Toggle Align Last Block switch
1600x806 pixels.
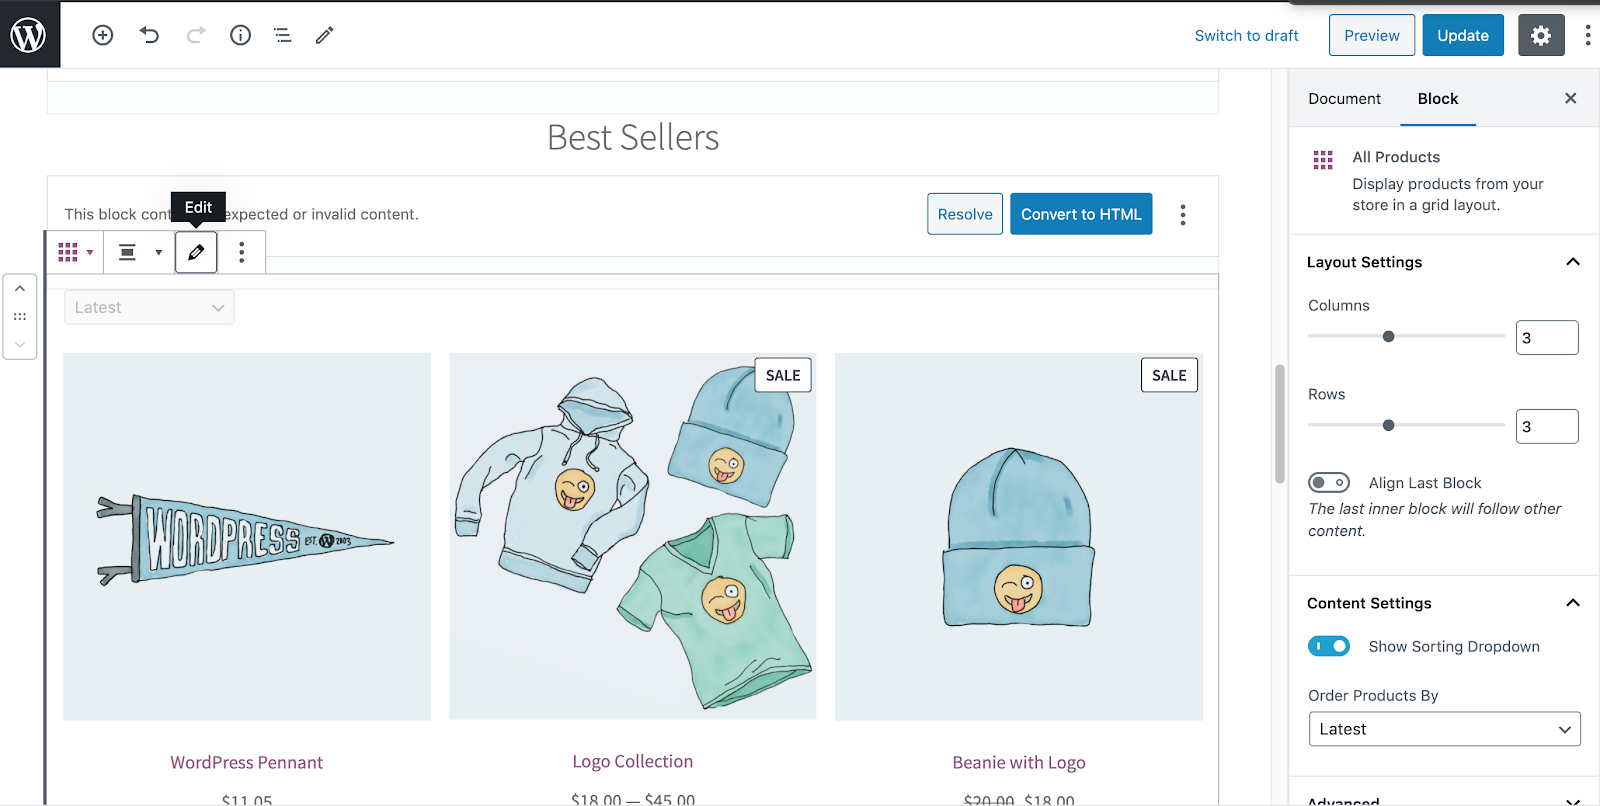pos(1329,483)
